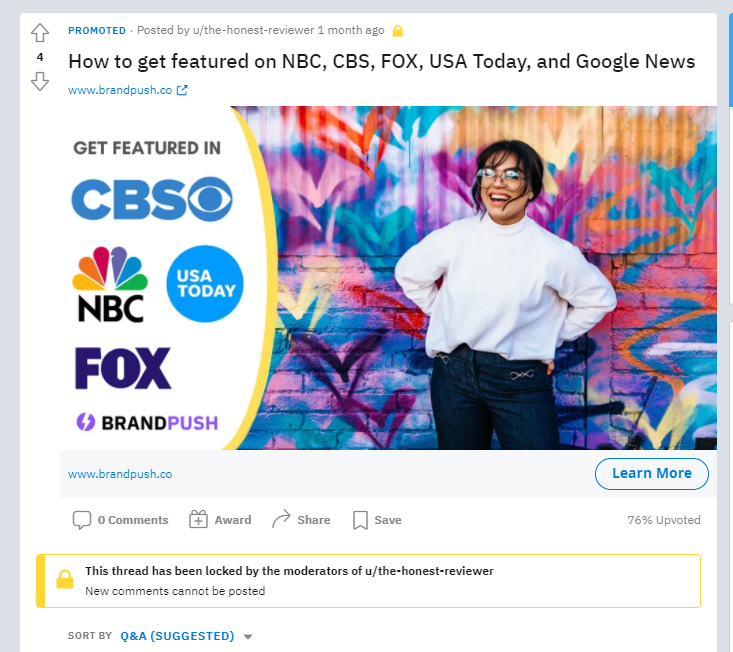Expand the Q&A (Suggested) sort dropdown
Screen dimensions: 733x652
[177, 636]
